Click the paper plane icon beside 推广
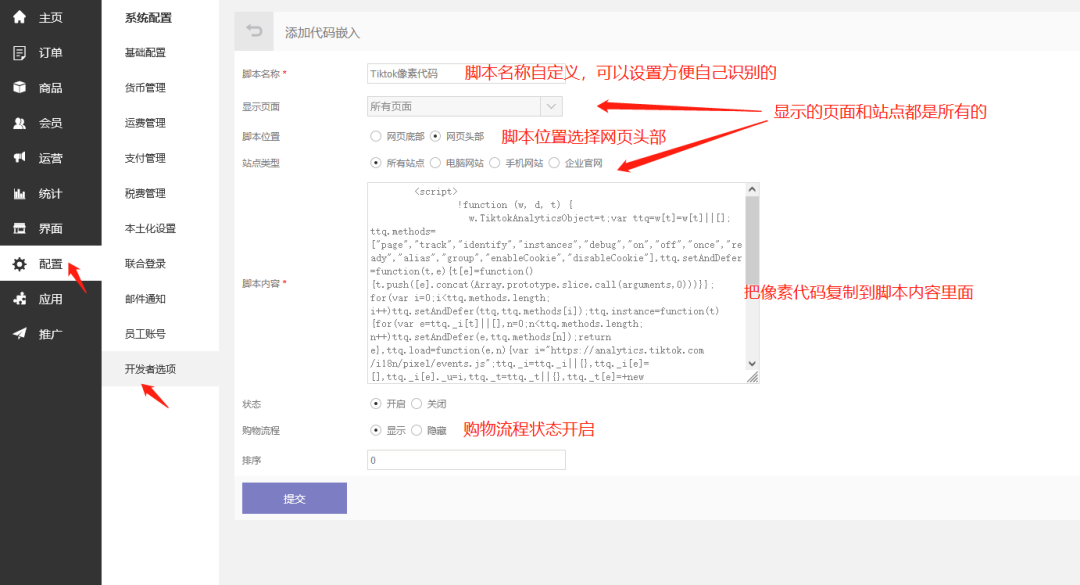Image resolution: width=1080 pixels, height=585 pixels. click(19, 333)
